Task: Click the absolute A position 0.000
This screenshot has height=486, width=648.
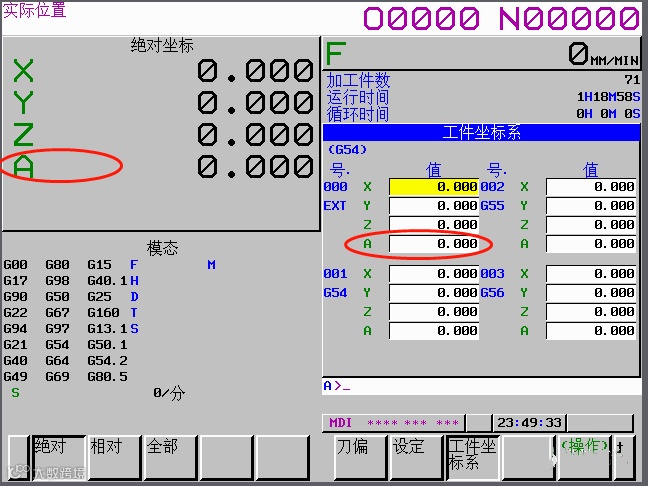Action: point(255,167)
